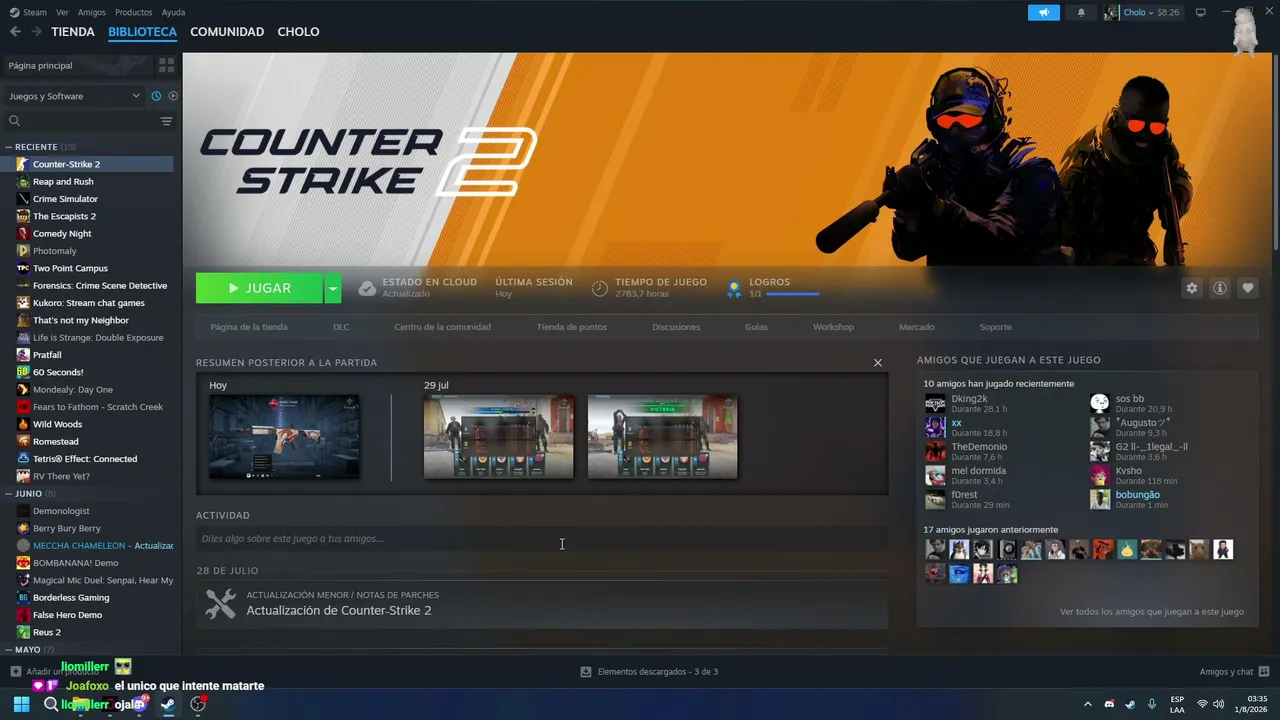This screenshot has width=1280, height=720.
Task: Go to the TIENDA section
Action: coord(73,32)
